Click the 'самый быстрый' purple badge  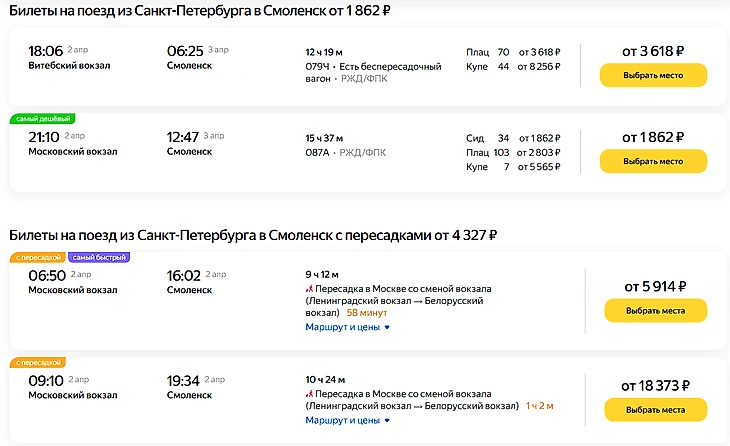[99, 257]
